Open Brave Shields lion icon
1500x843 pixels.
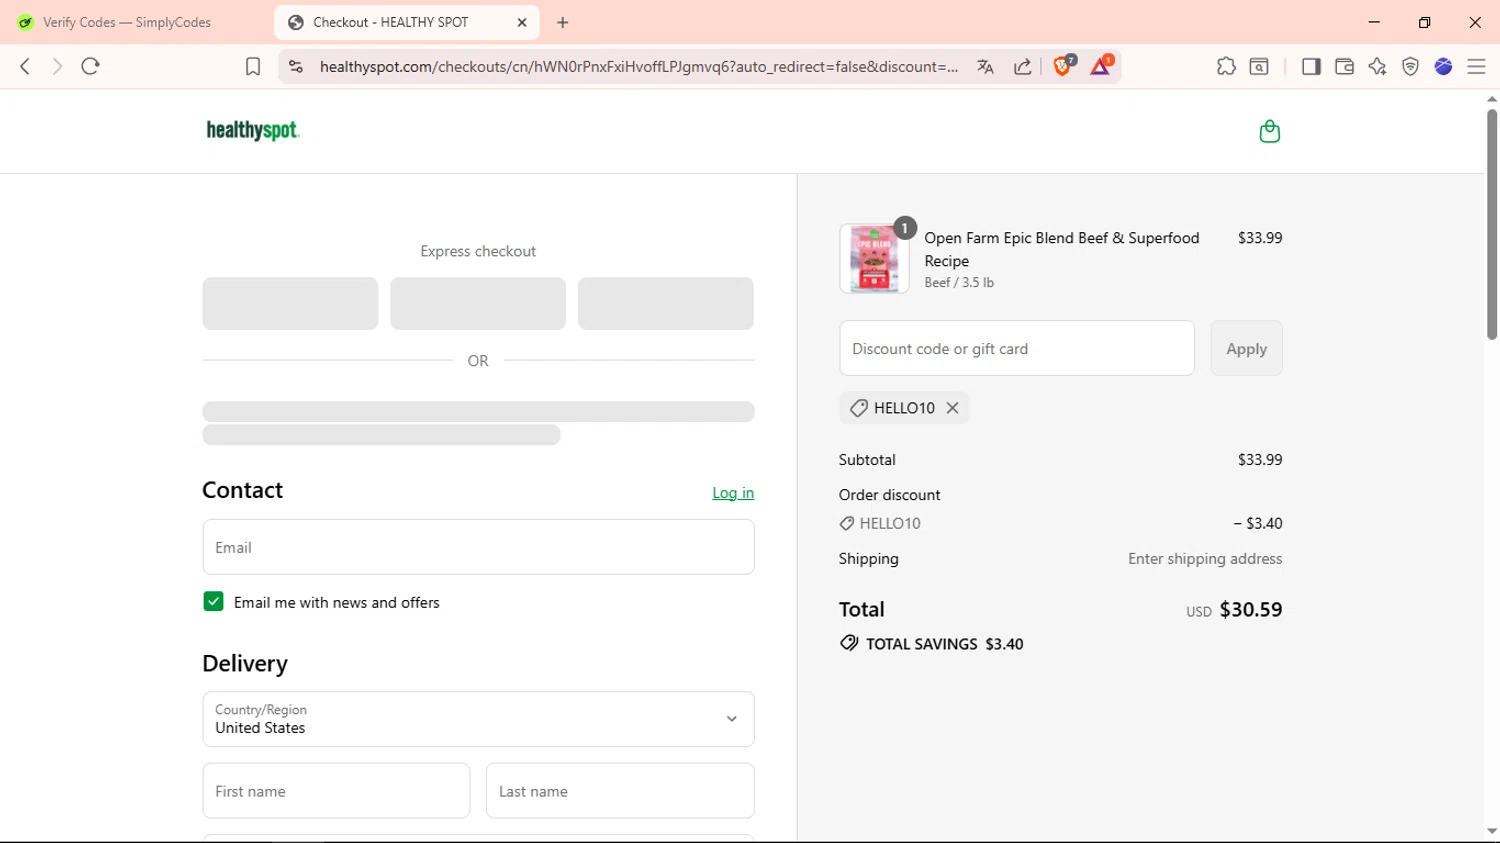point(1064,66)
